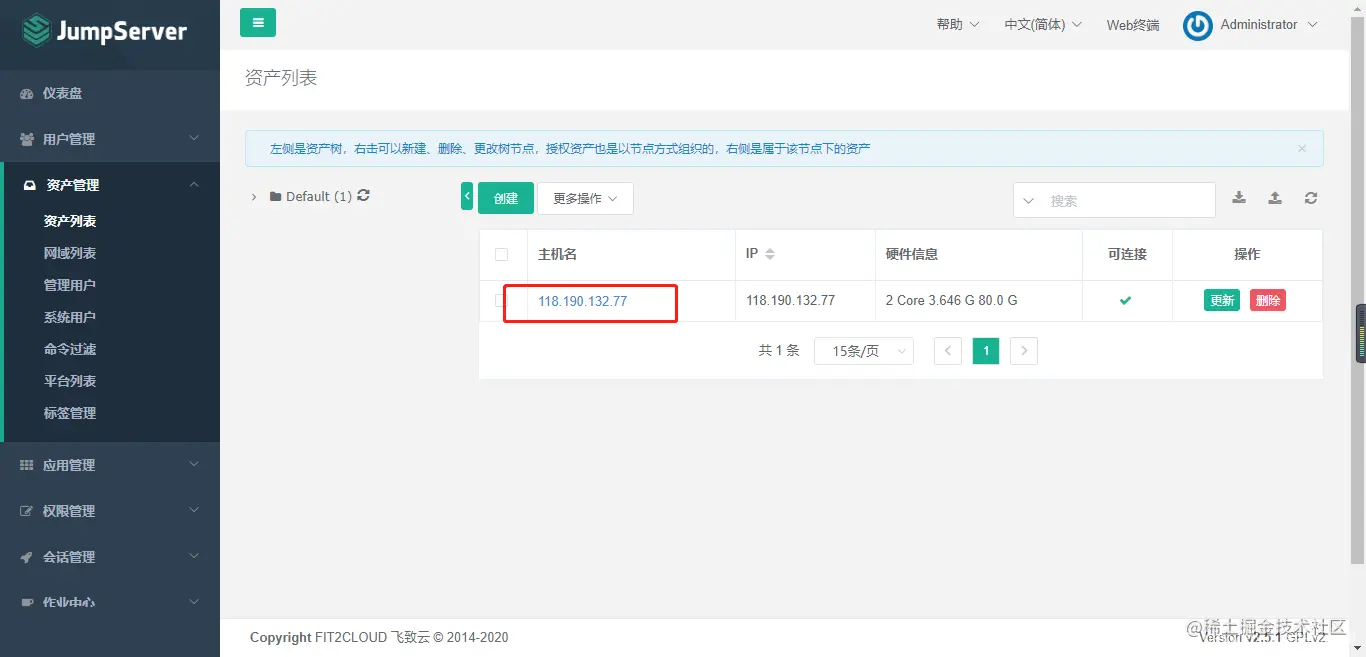Open the Web终端 link

click(x=1133, y=25)
